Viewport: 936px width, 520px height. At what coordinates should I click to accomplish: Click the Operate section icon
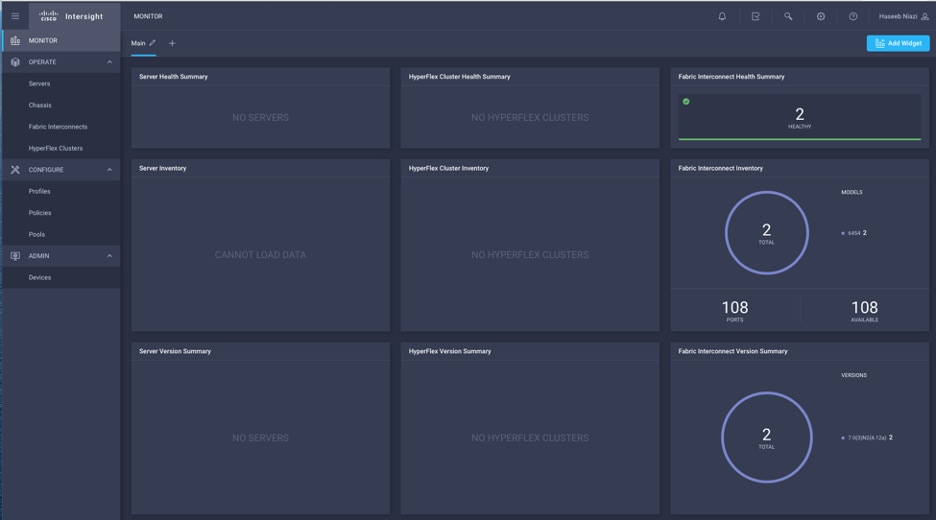coord(16,62)
